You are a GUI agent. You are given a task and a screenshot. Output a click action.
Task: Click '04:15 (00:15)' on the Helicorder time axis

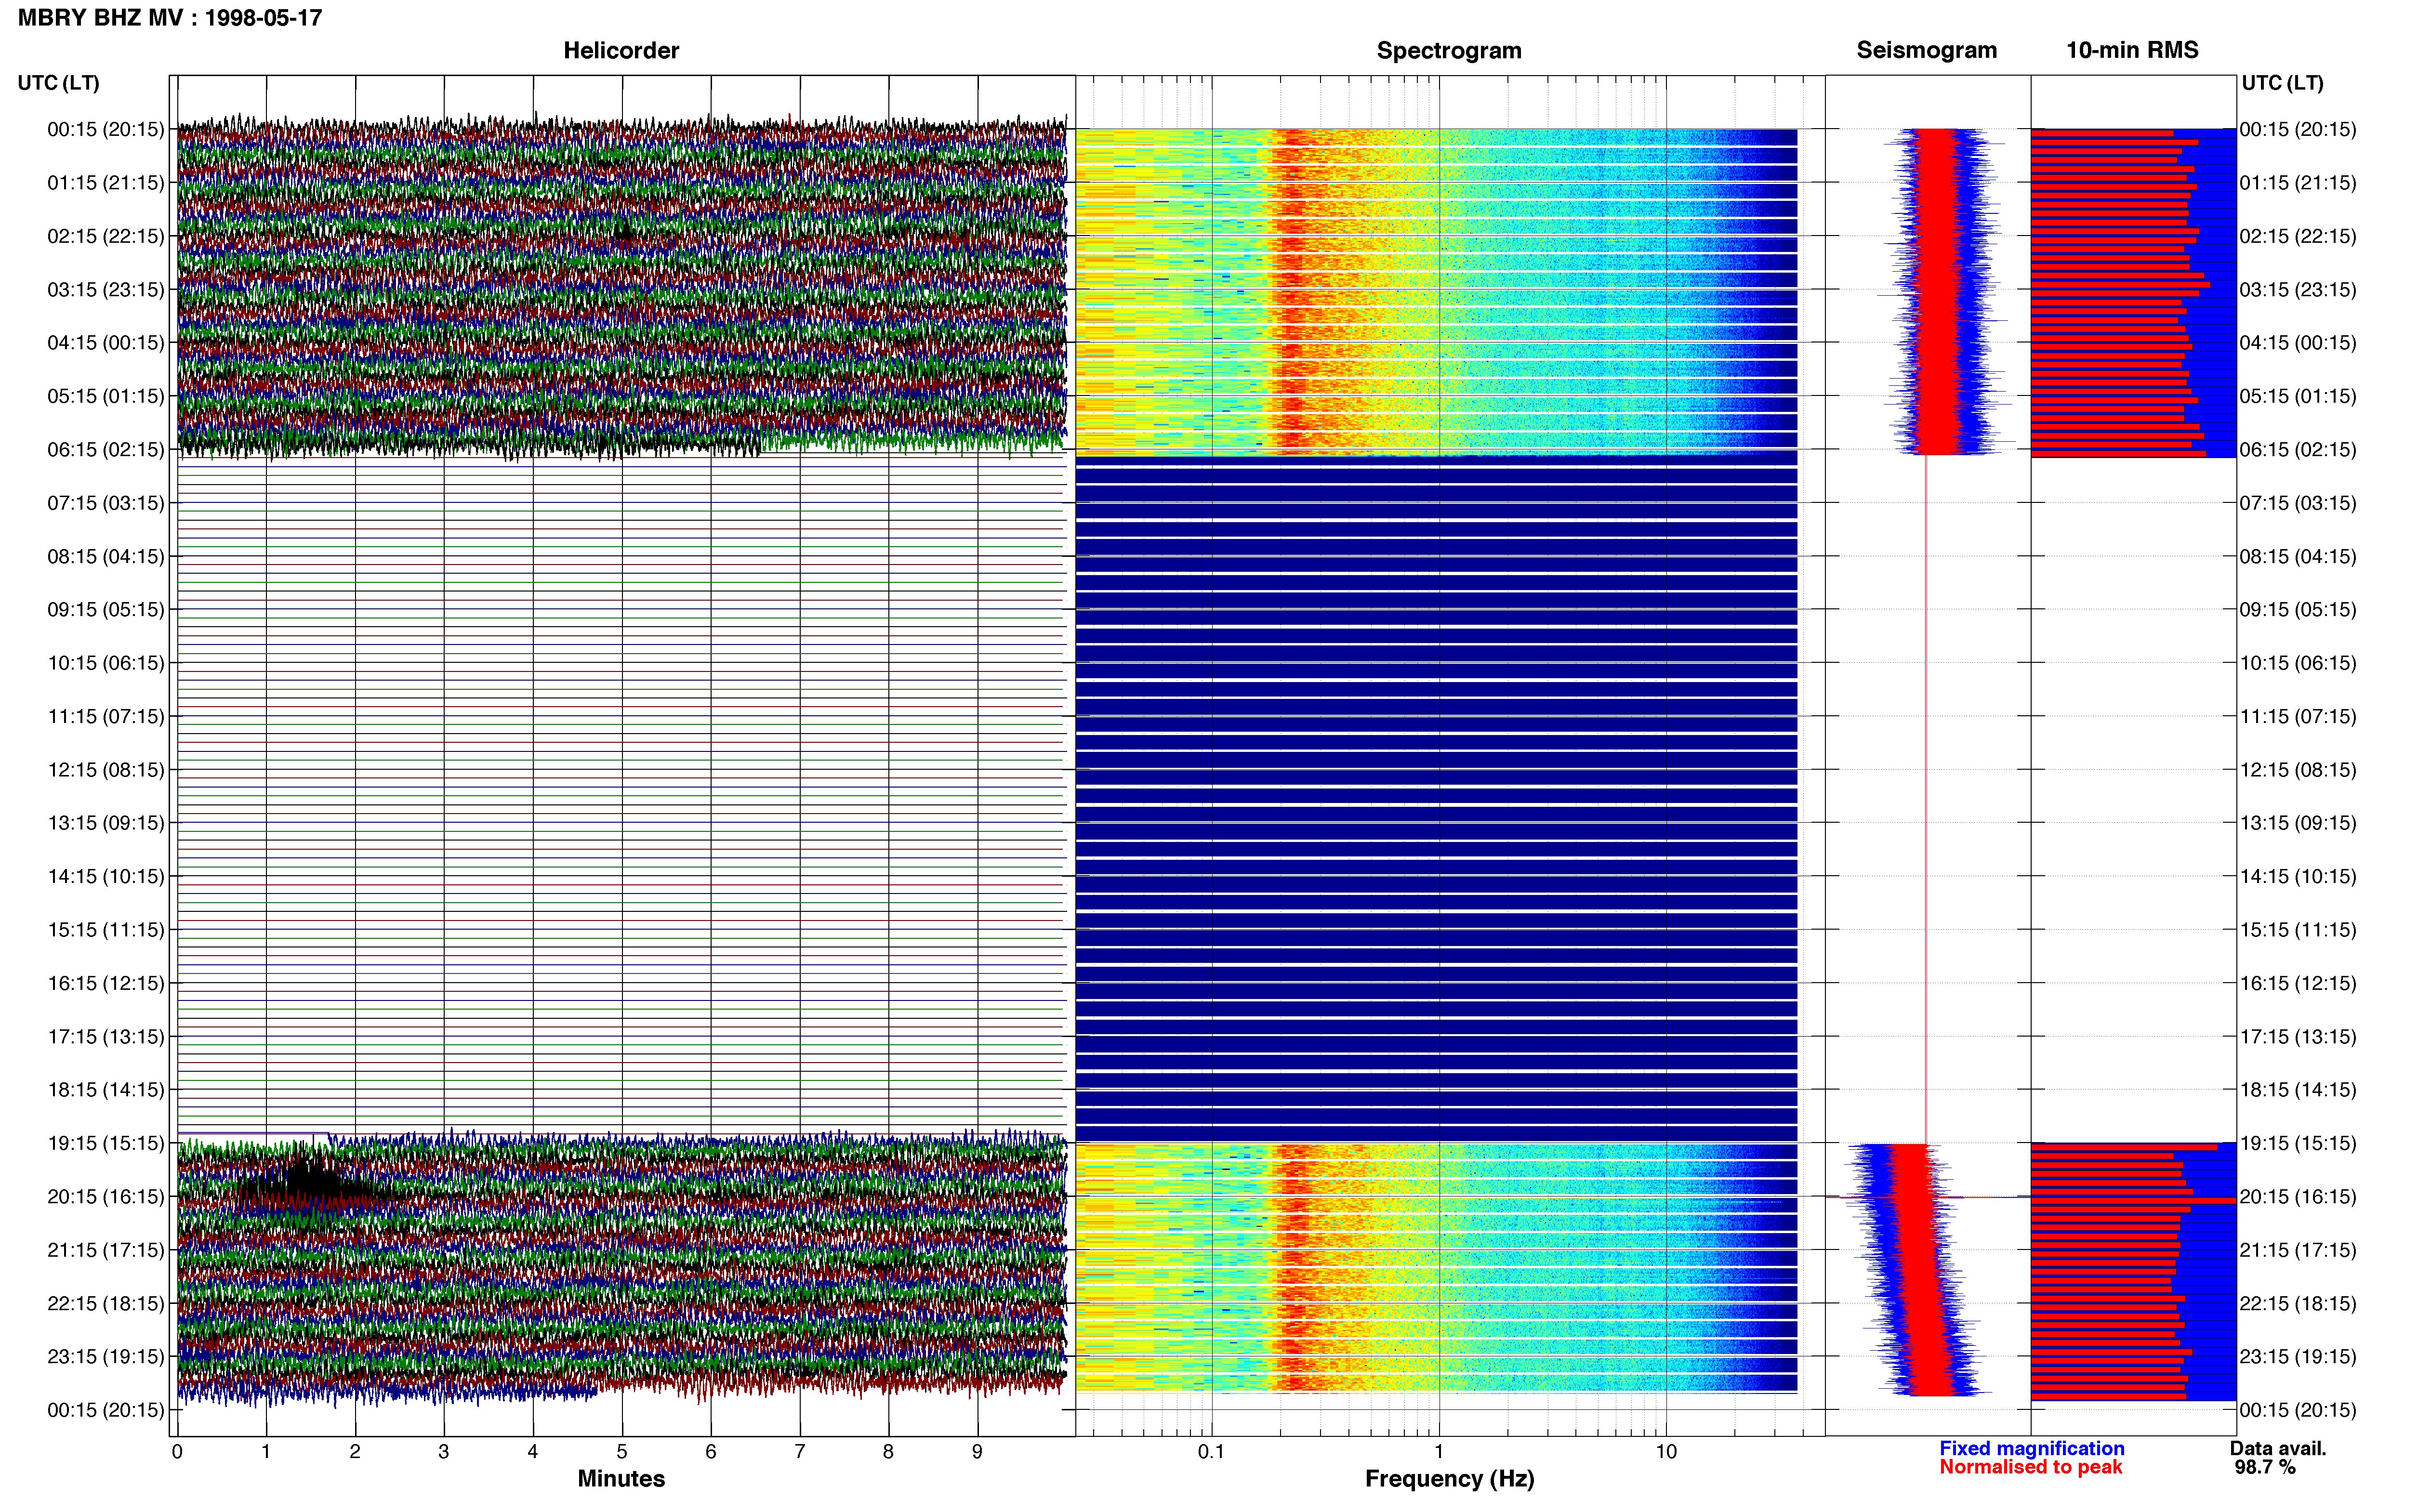[106, 343]
